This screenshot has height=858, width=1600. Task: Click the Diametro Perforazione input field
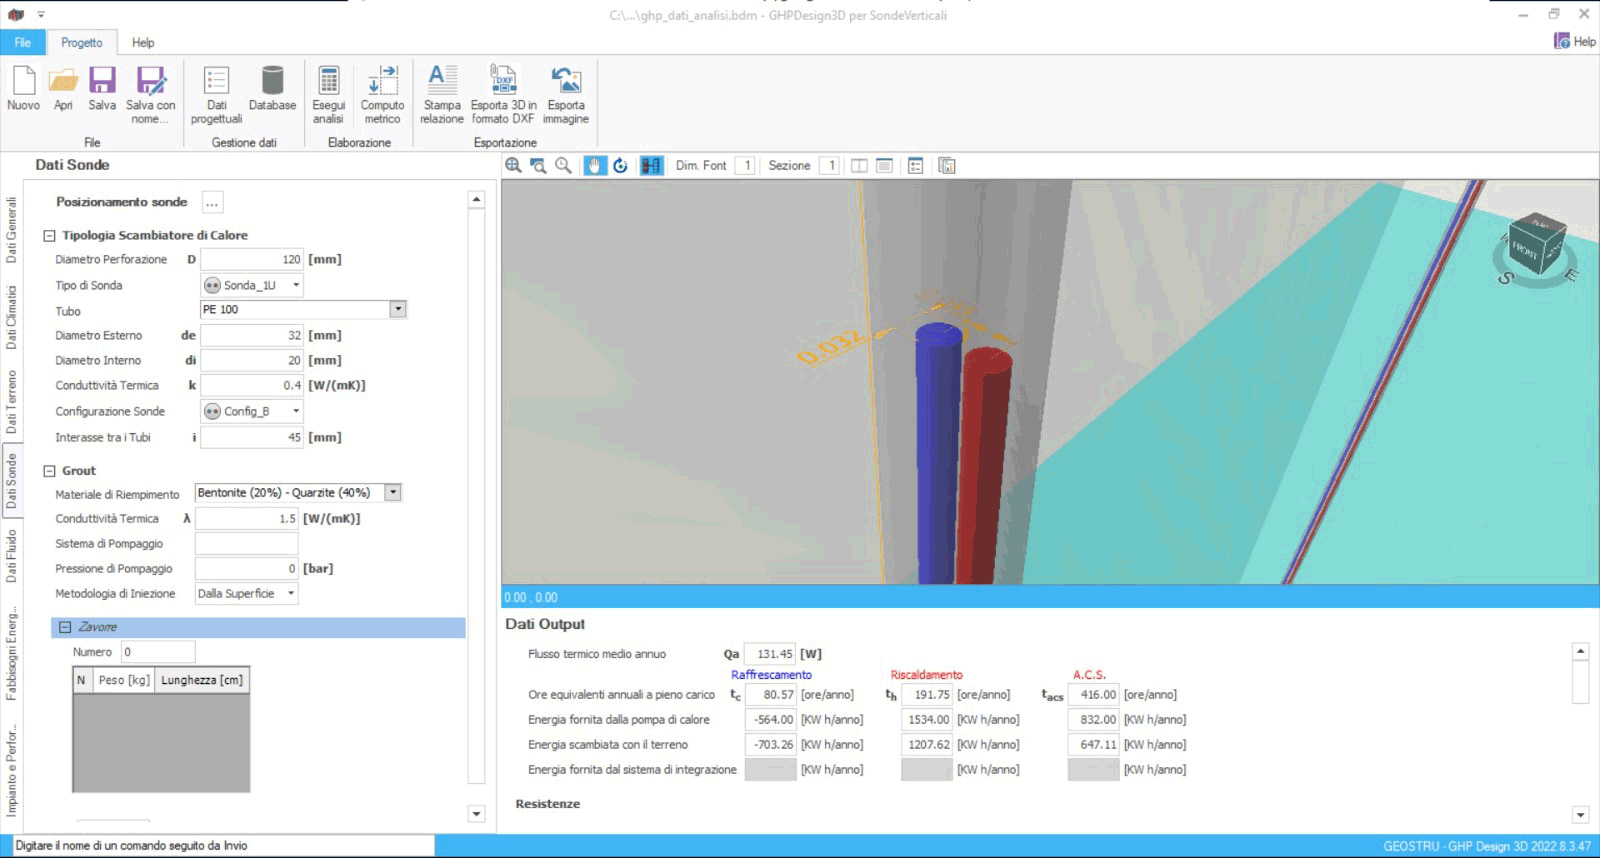[252, 260]
